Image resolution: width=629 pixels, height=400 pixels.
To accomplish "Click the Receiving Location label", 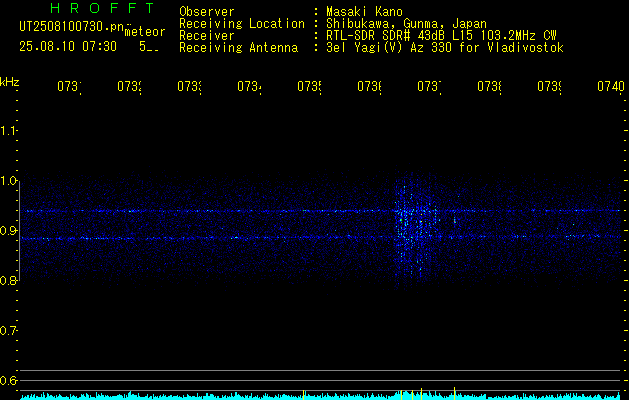I will click(242, 24).
